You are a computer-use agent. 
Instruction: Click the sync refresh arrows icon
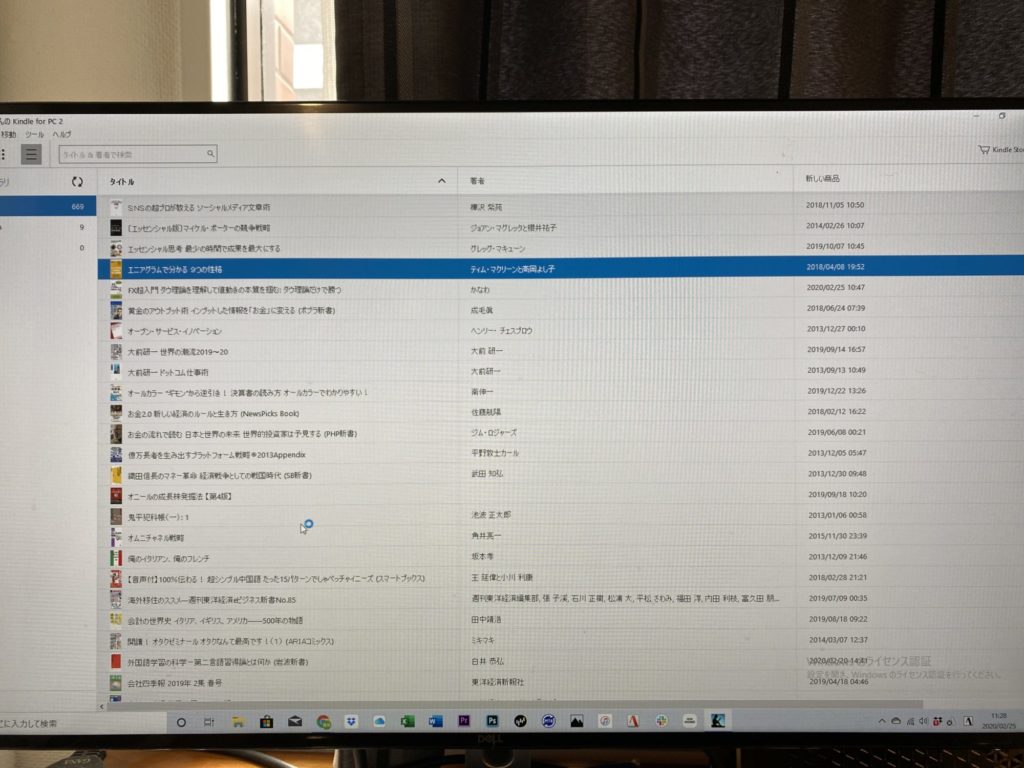[x=77, y=182]
